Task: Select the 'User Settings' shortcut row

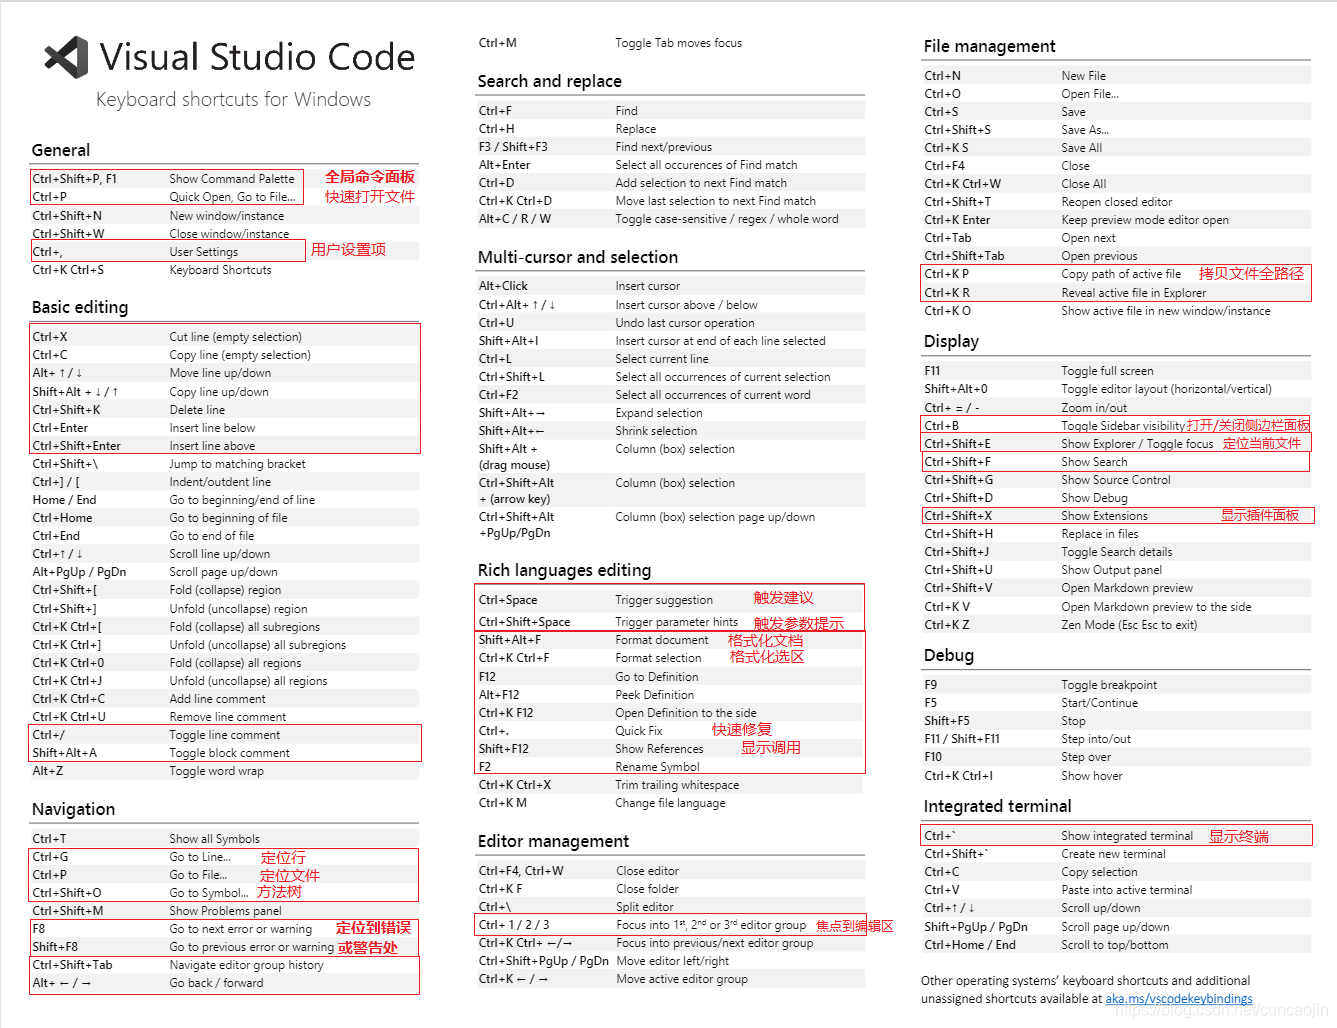Action: point(225,252)
